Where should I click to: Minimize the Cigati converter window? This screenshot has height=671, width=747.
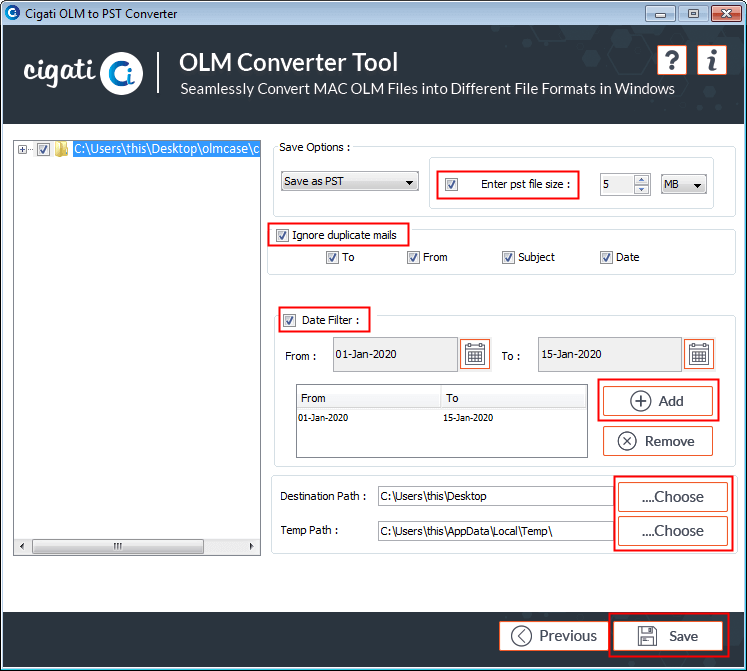coord(660,14)
